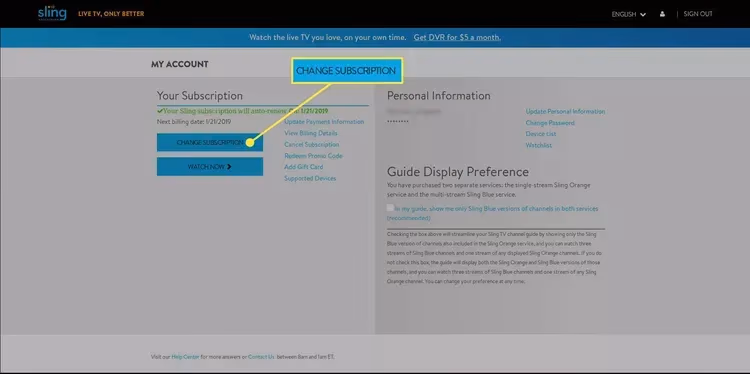Click the Contact Us link
Image resolution: width=750 pixels, height=374 pixels.
tap(261, 357)
